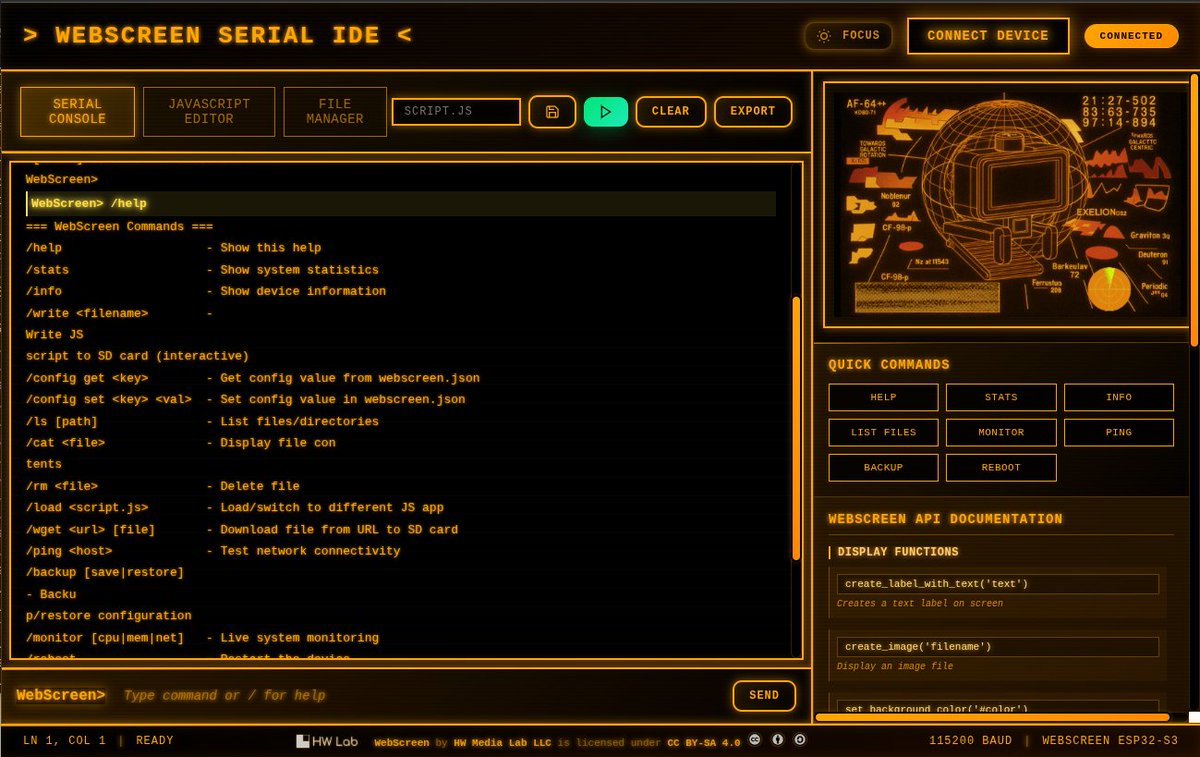Click the 'WebScreen API Documentation' heading

click(x=945, y=519)
